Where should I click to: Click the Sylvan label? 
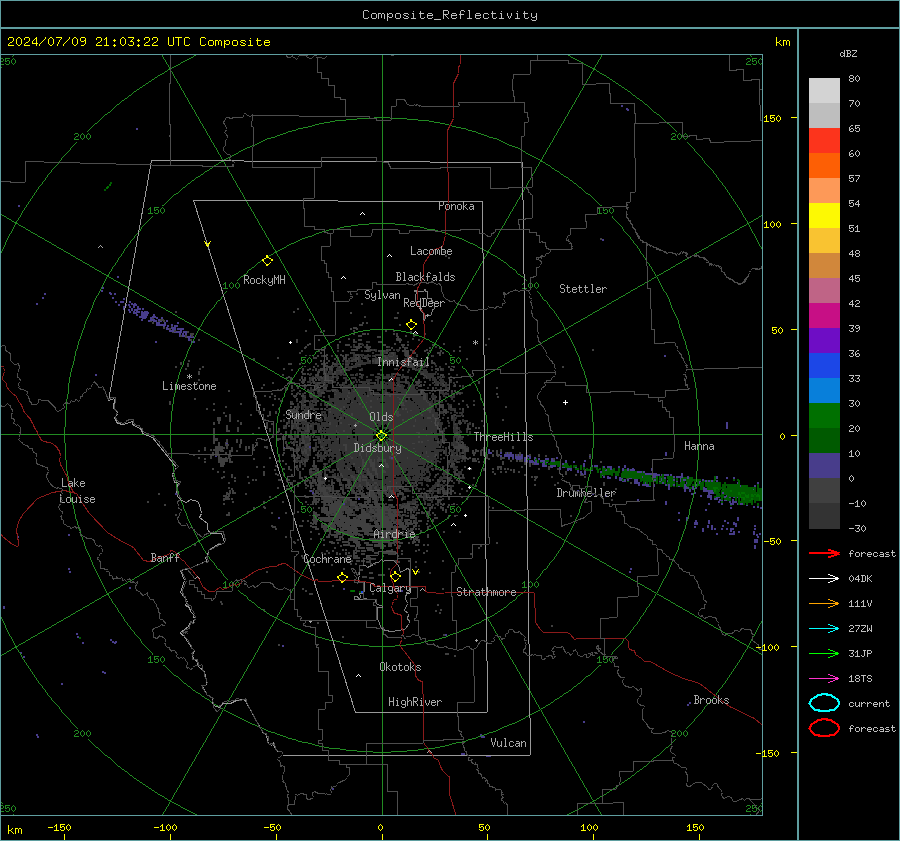382,295
